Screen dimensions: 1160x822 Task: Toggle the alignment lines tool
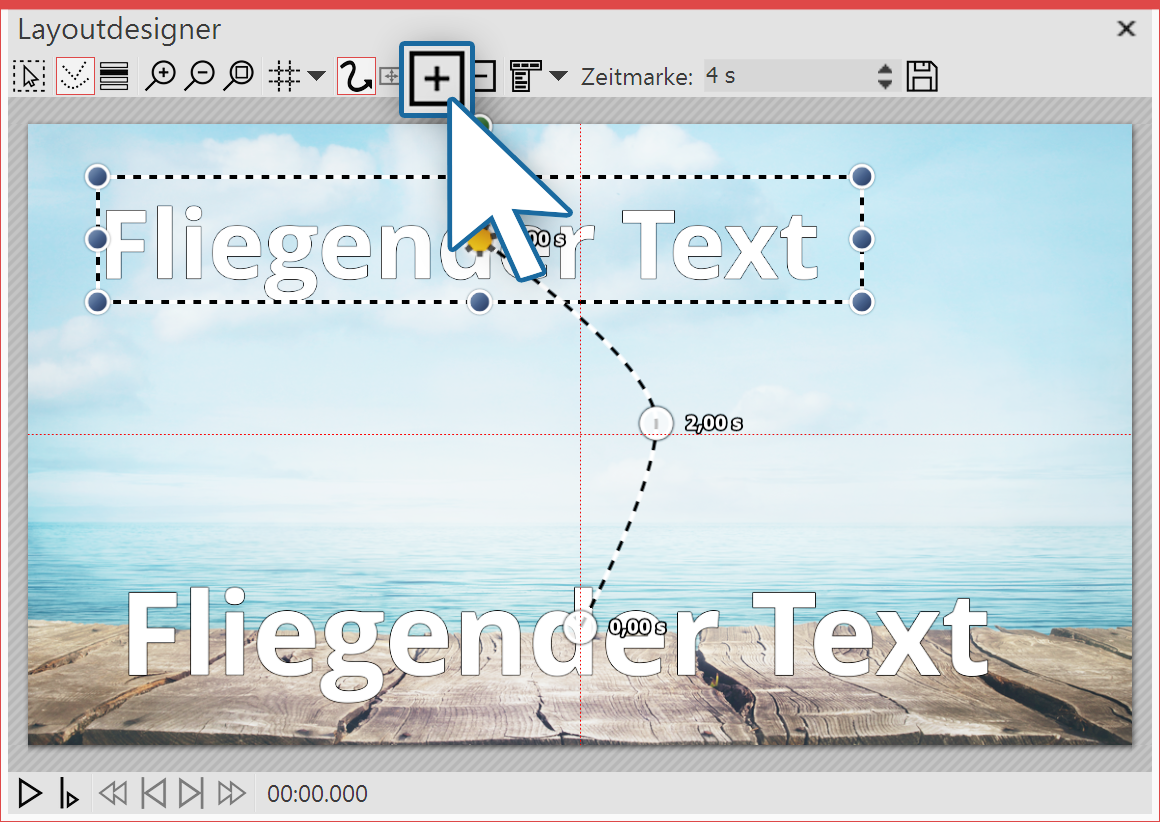[x=113, y=75]
